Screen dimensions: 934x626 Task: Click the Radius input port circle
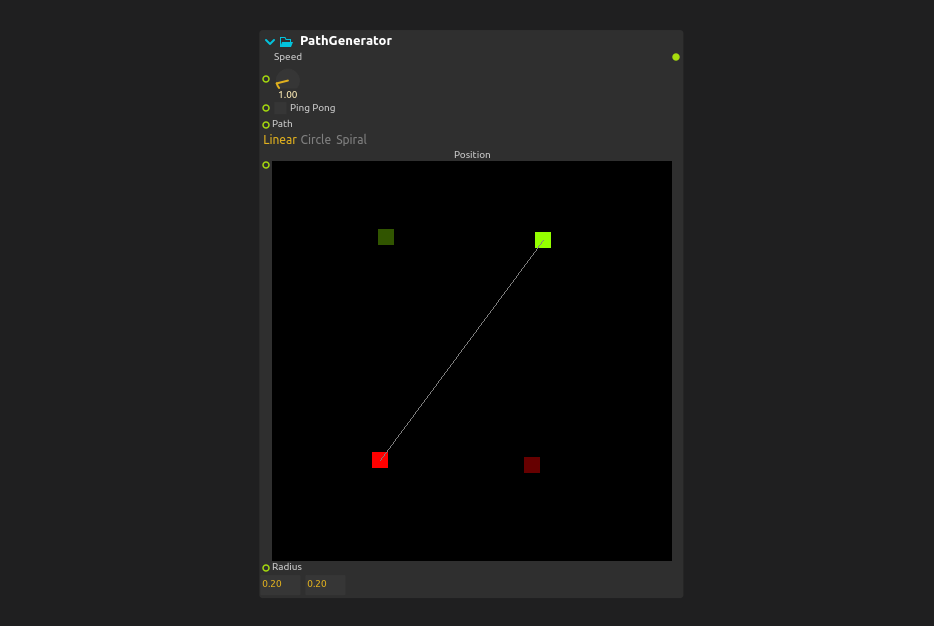click(x=266, y=568)
